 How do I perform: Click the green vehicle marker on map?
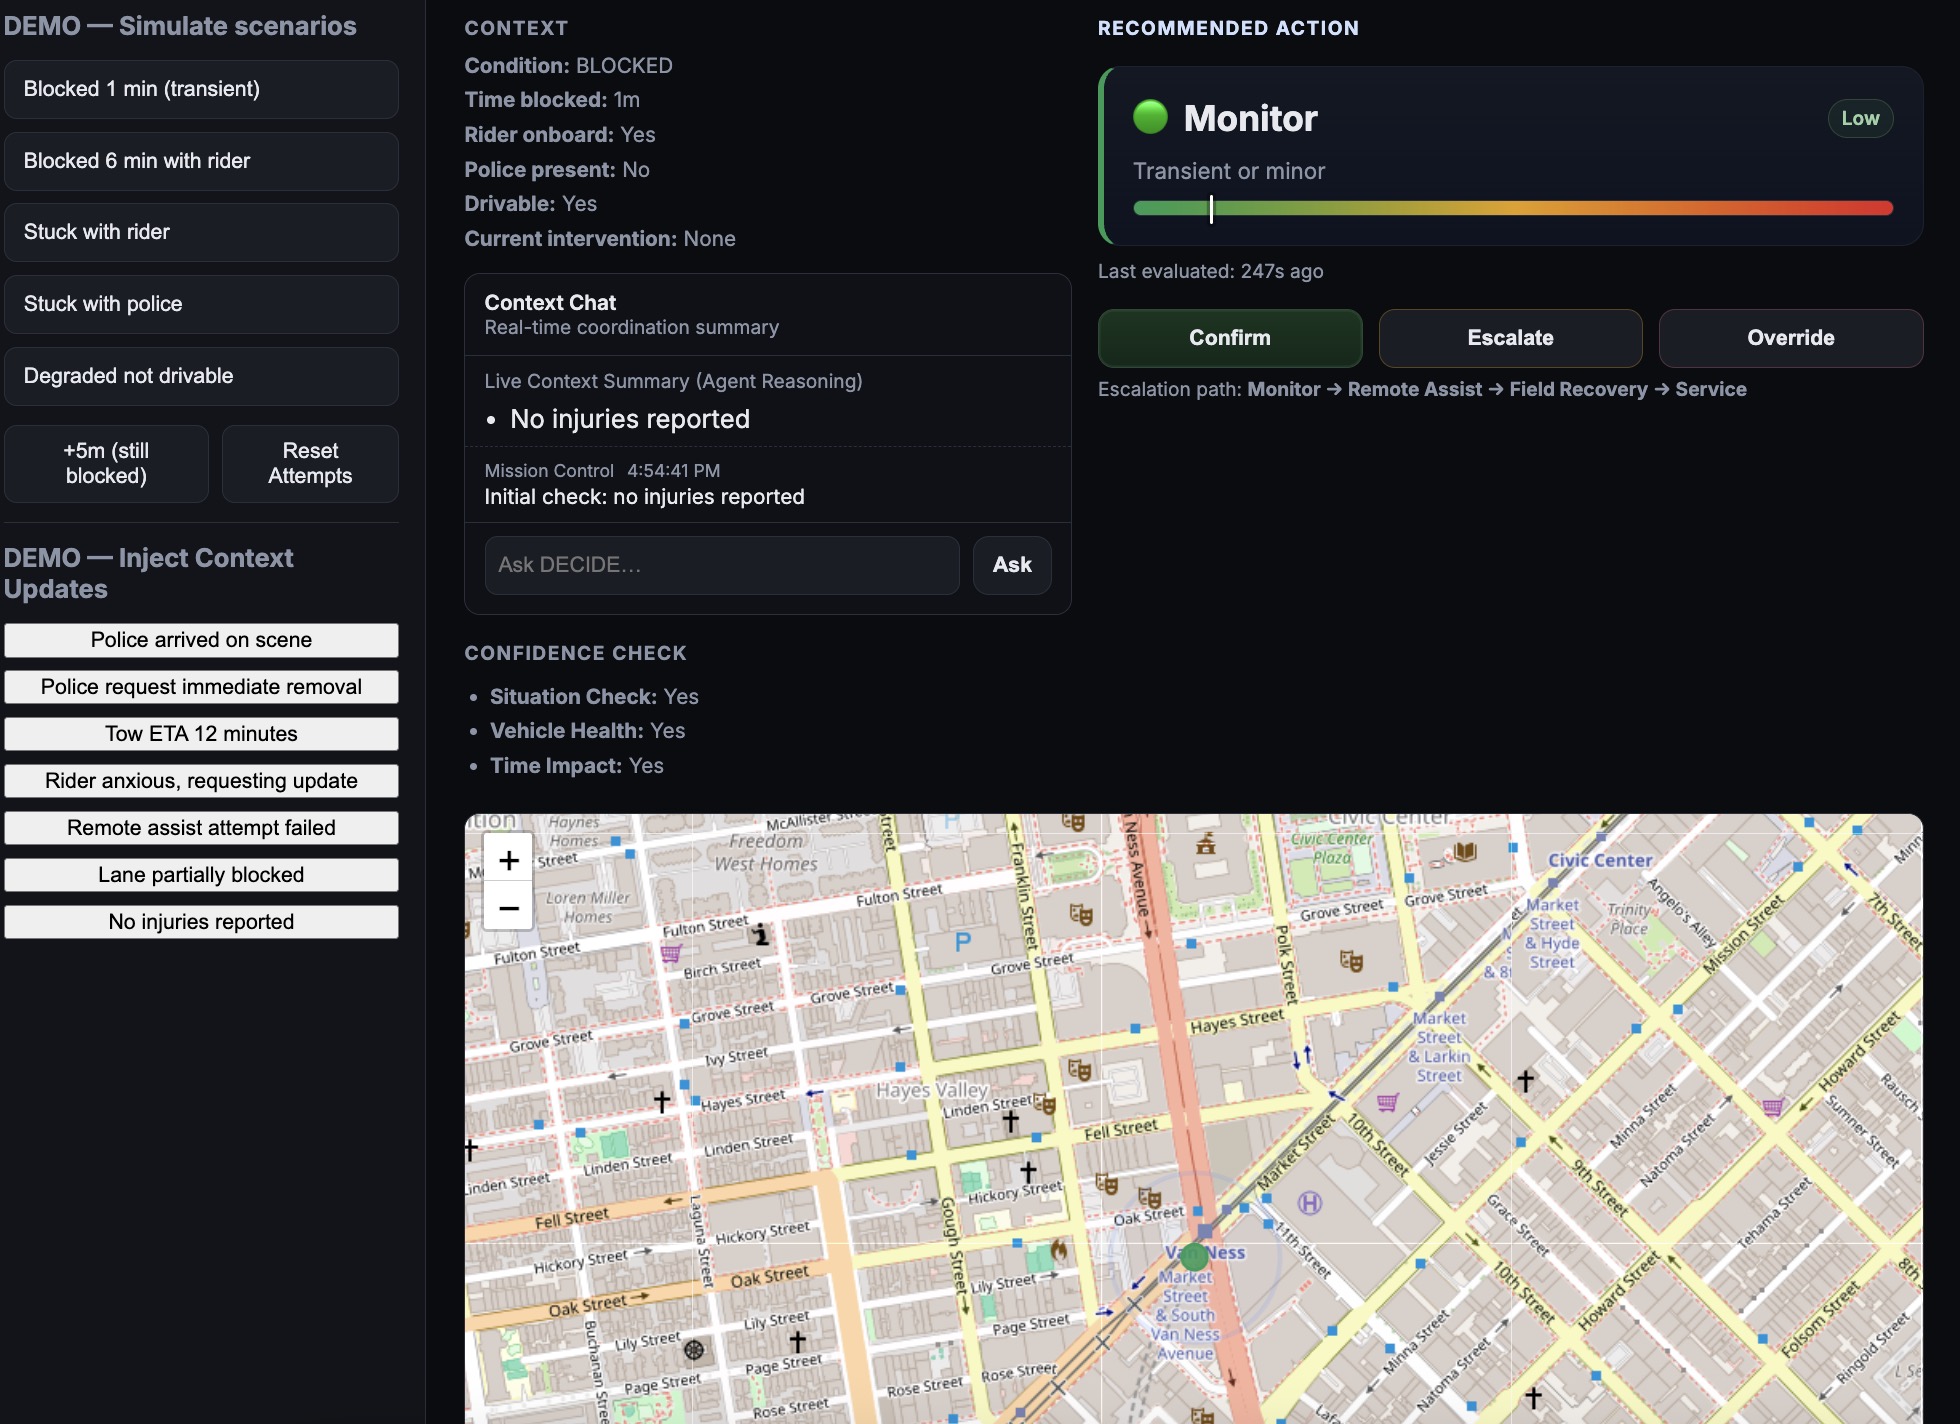coord(1194,1256)
